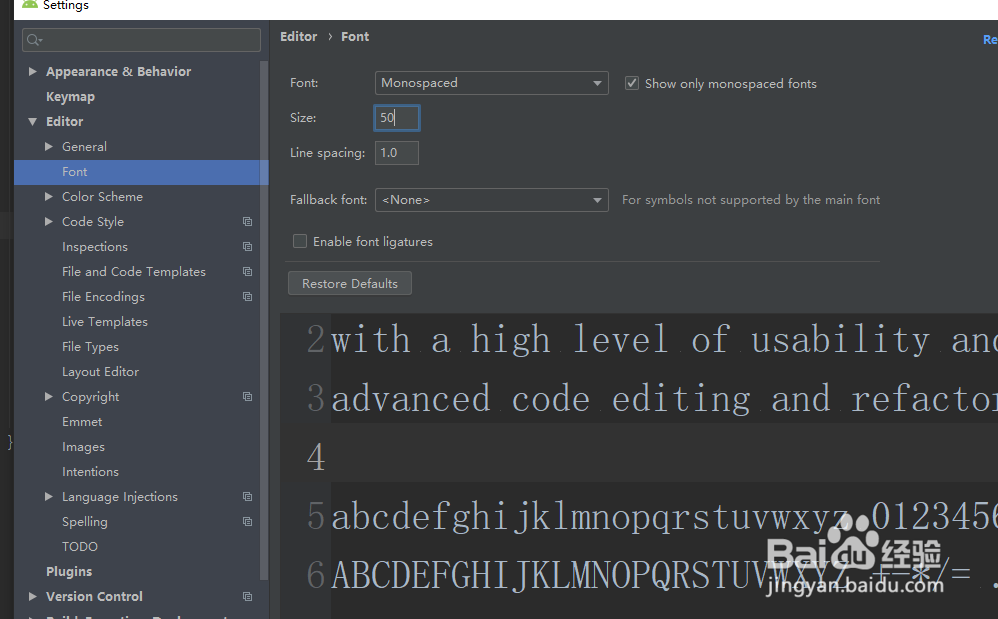The width and height of the screenshot is (998, 619).
Task: Click the Restore Defaults button
Action: point(349,284)
